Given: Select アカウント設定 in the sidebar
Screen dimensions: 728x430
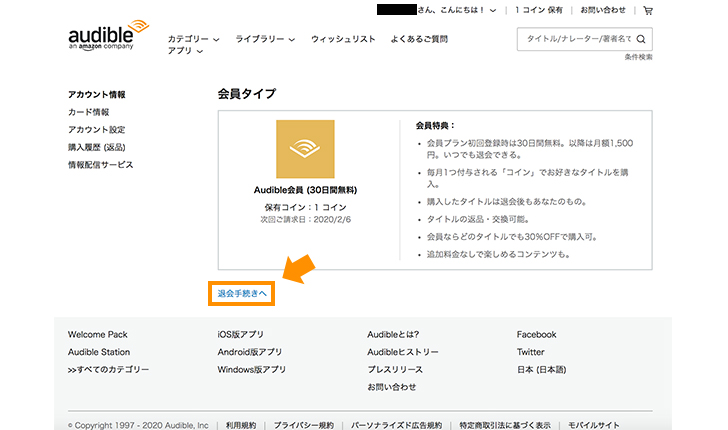Looking at the screenshot, I should pyautogui.click(x=97, y=130).
